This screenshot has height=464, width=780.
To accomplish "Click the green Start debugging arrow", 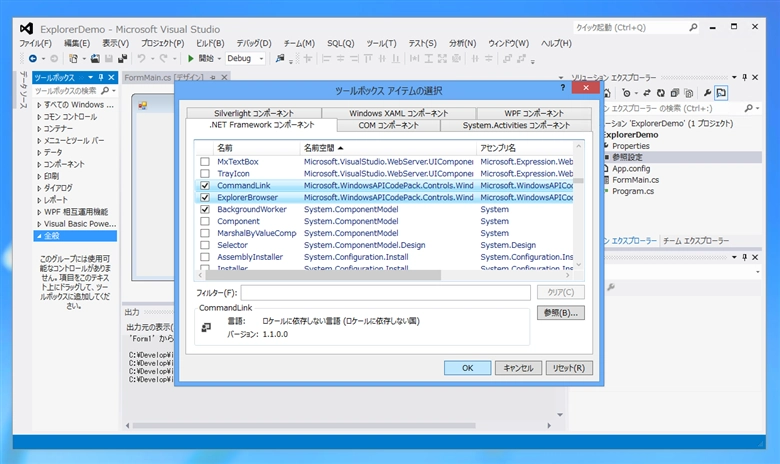I will 191,59.
